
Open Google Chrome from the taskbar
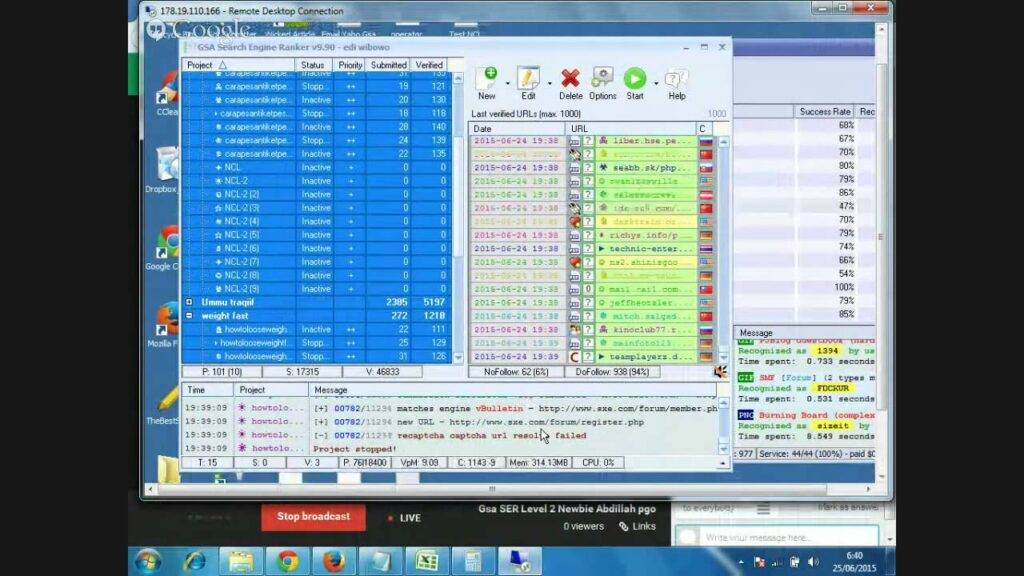[x=287, y=562]
